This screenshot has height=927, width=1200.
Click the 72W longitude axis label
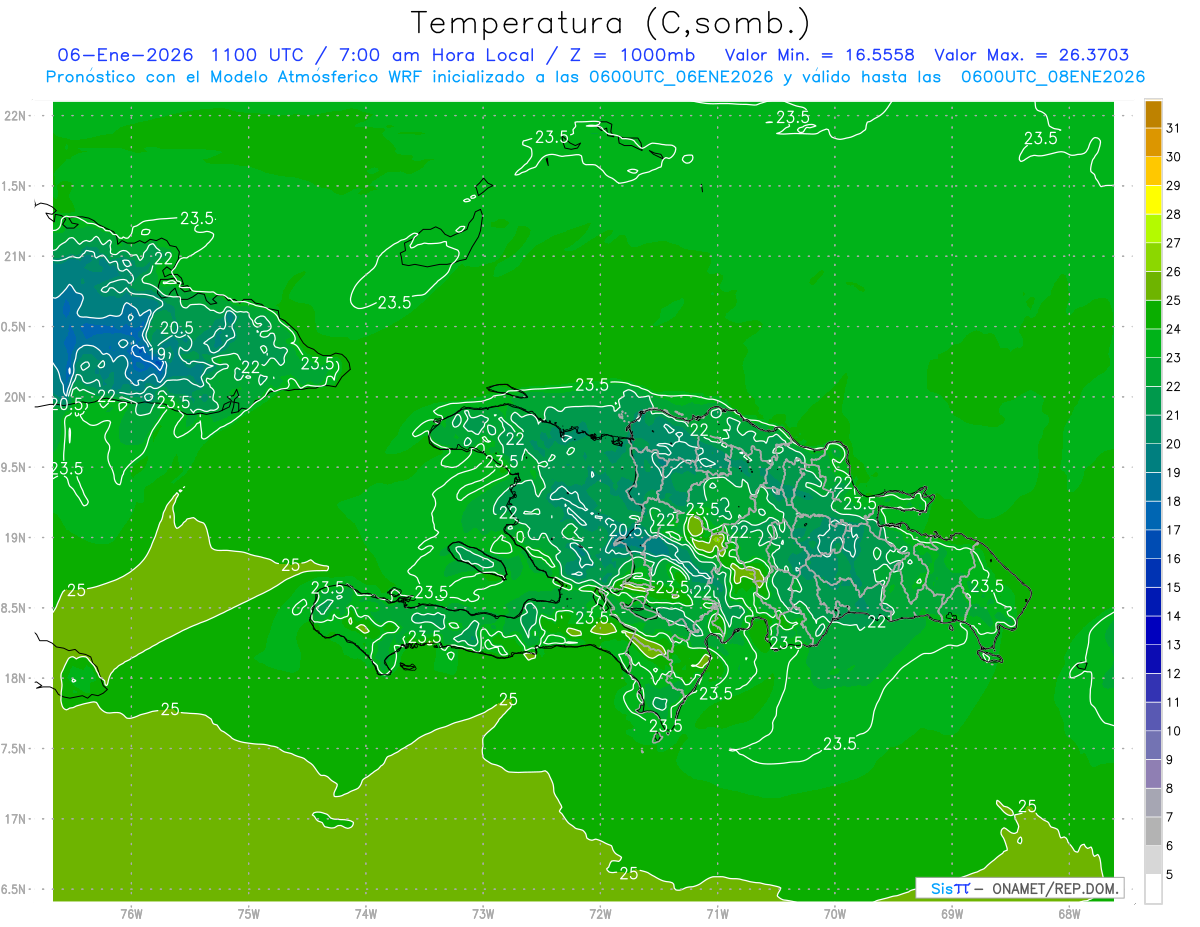click(x=600, y=914)
